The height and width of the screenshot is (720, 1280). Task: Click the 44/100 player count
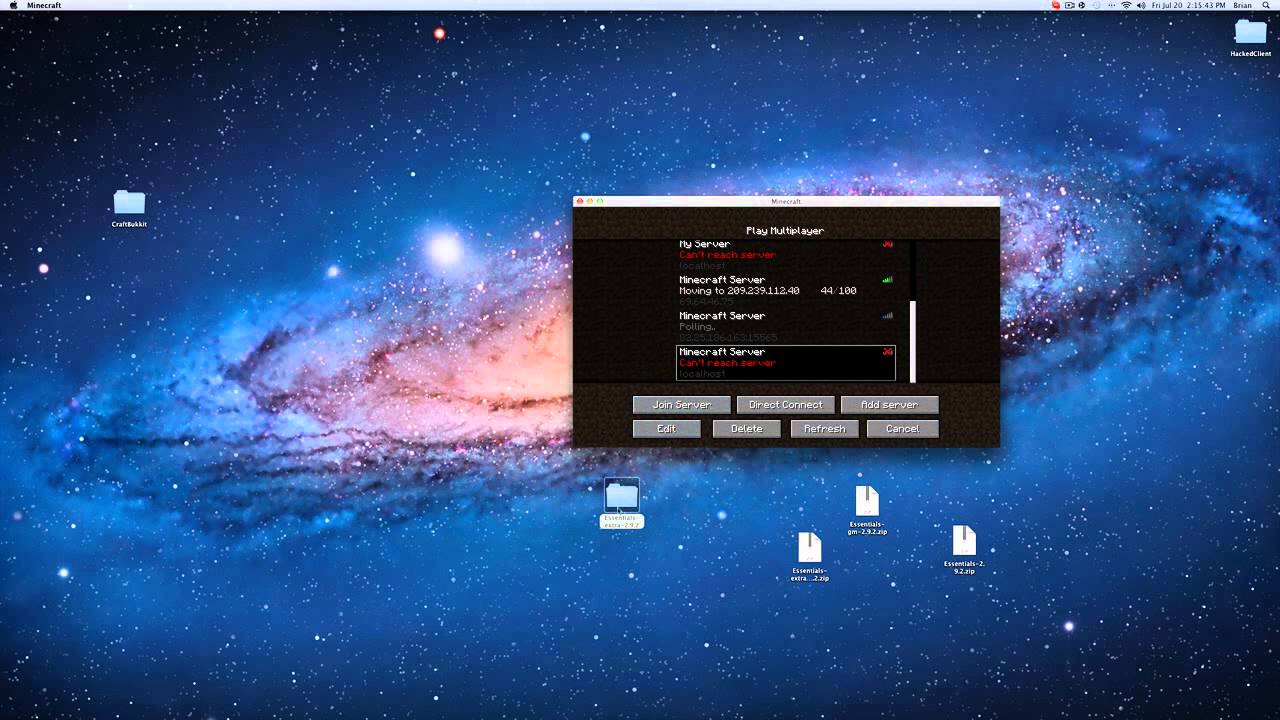(838, 291)
